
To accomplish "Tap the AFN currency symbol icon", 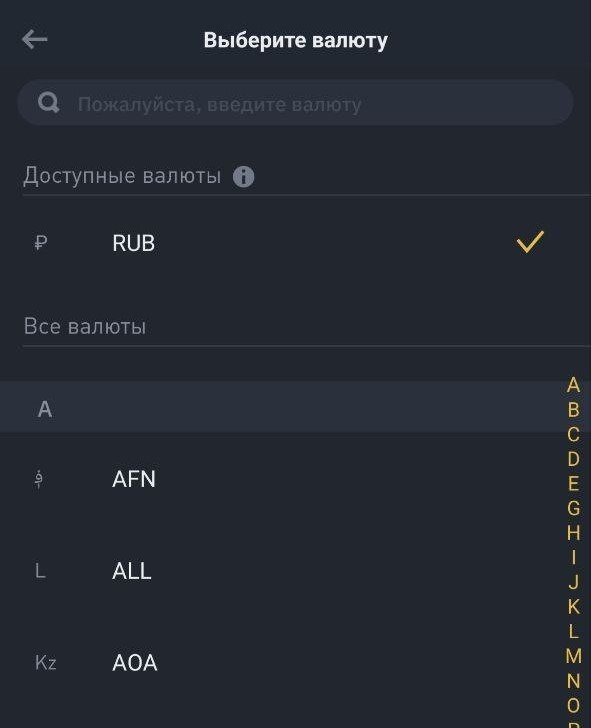I will [39, 479].
